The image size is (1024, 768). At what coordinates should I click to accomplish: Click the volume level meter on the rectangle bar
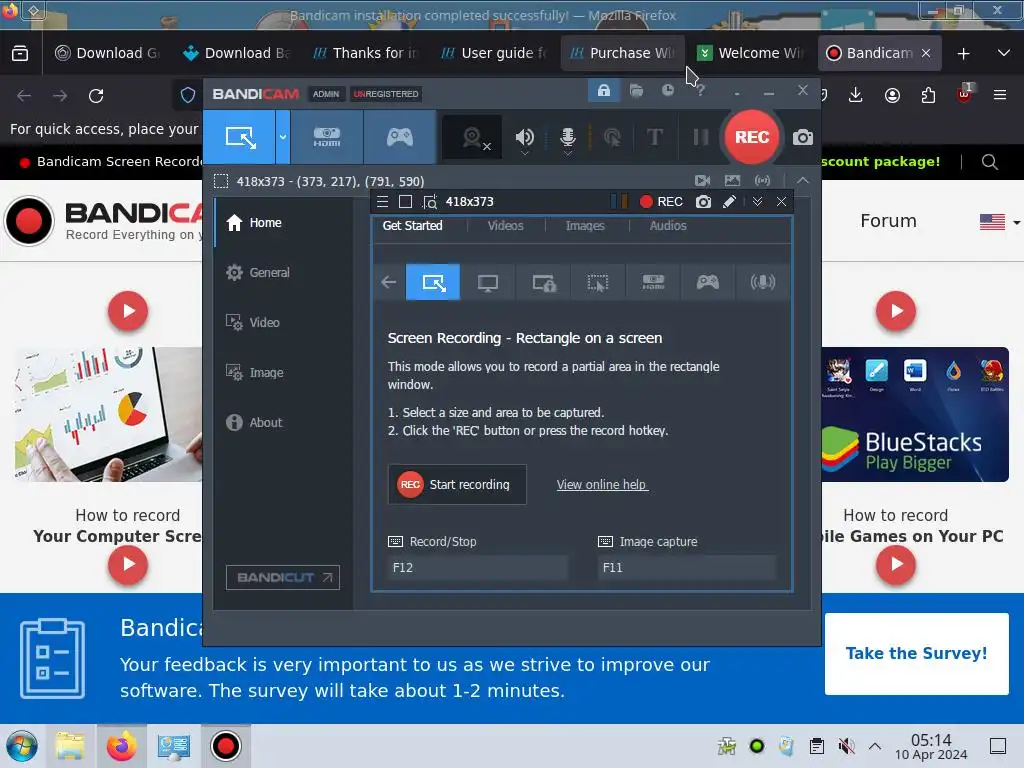pos(618,201)
